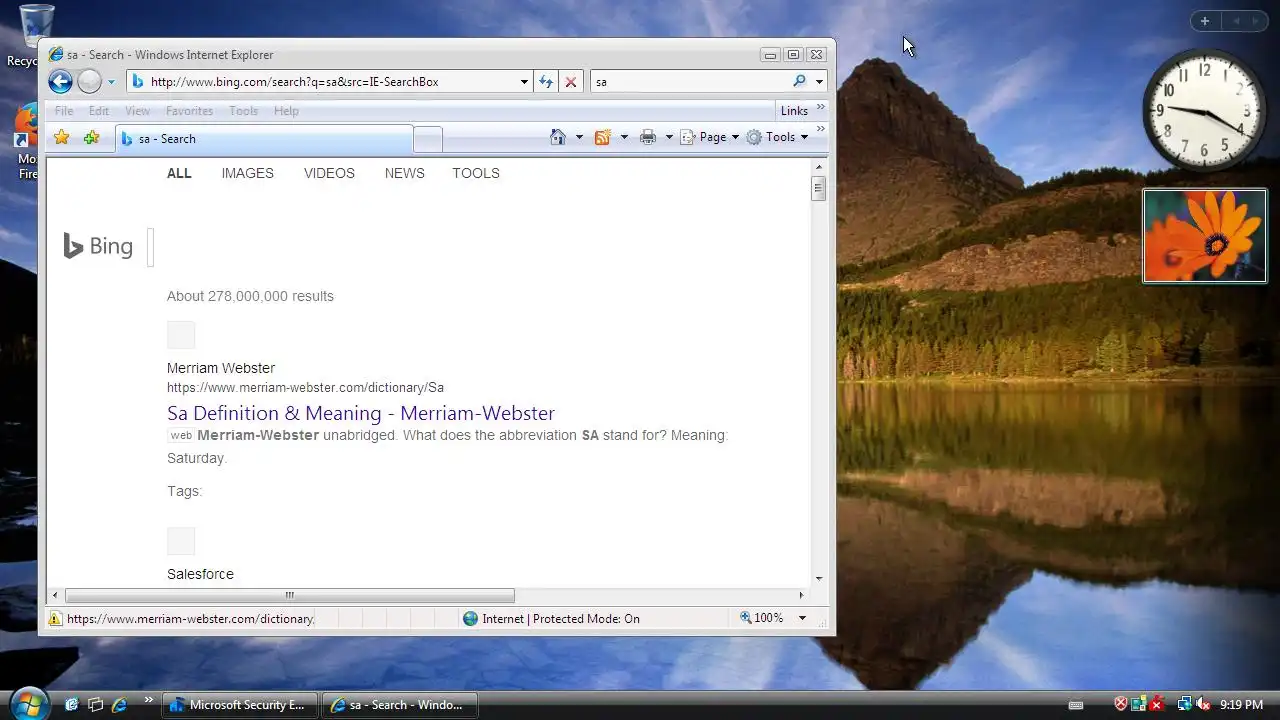Go back with the browser Back arrow
The width and height of the screenshot is (1280, 720).
[60, 82]
